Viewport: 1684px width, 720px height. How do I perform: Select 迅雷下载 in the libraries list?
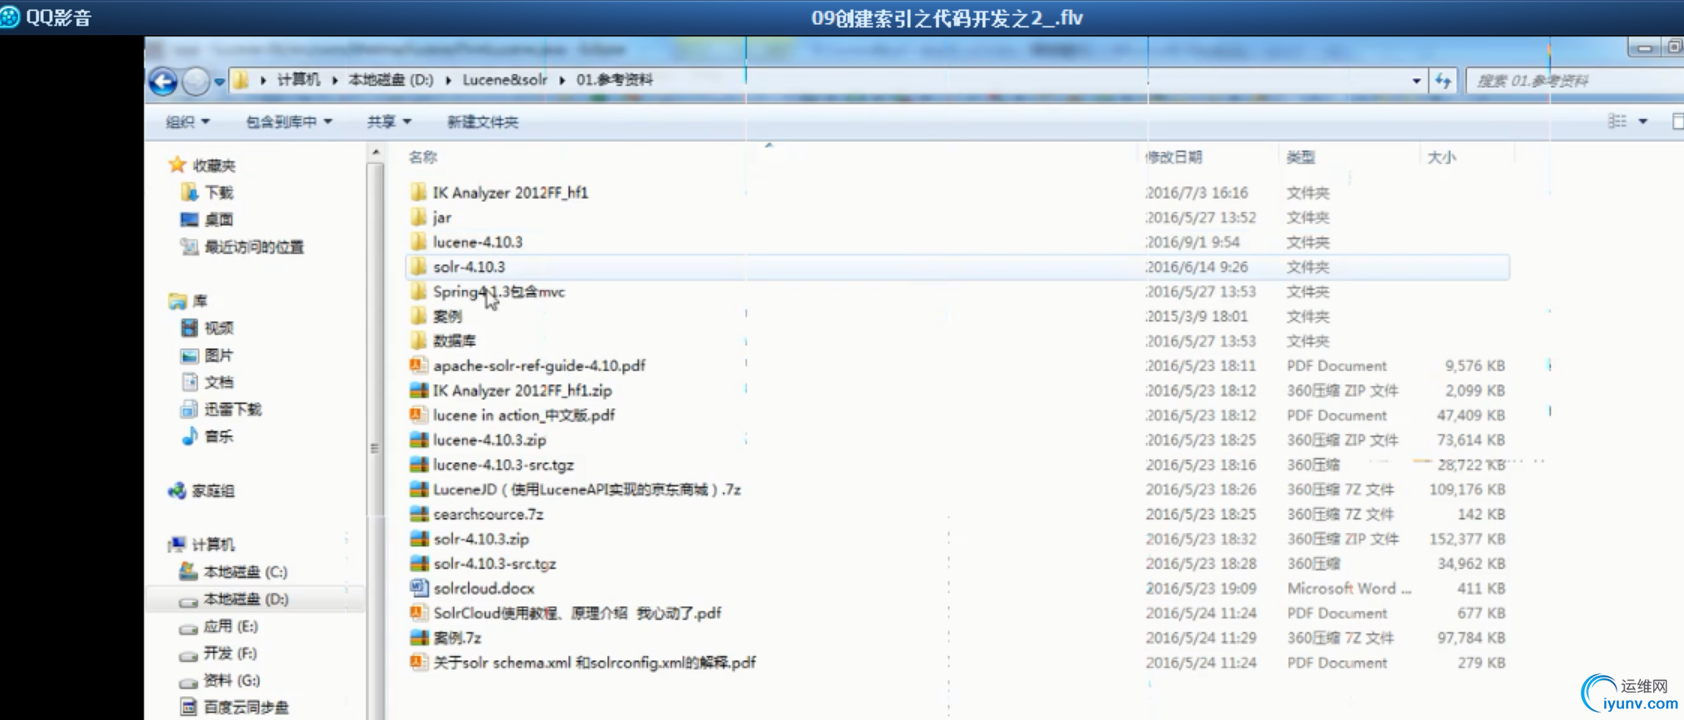(x=233, y=409)
